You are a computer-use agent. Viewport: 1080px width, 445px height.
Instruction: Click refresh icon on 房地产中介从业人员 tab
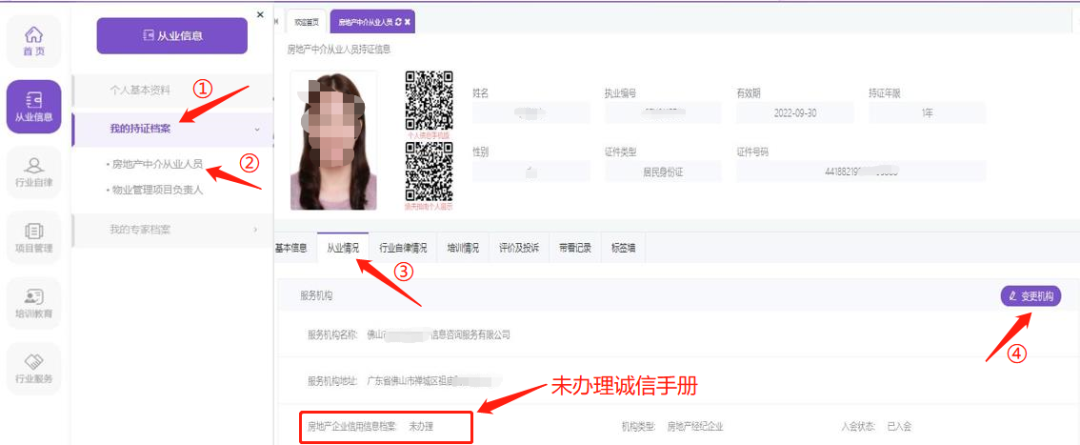[399, 22]
